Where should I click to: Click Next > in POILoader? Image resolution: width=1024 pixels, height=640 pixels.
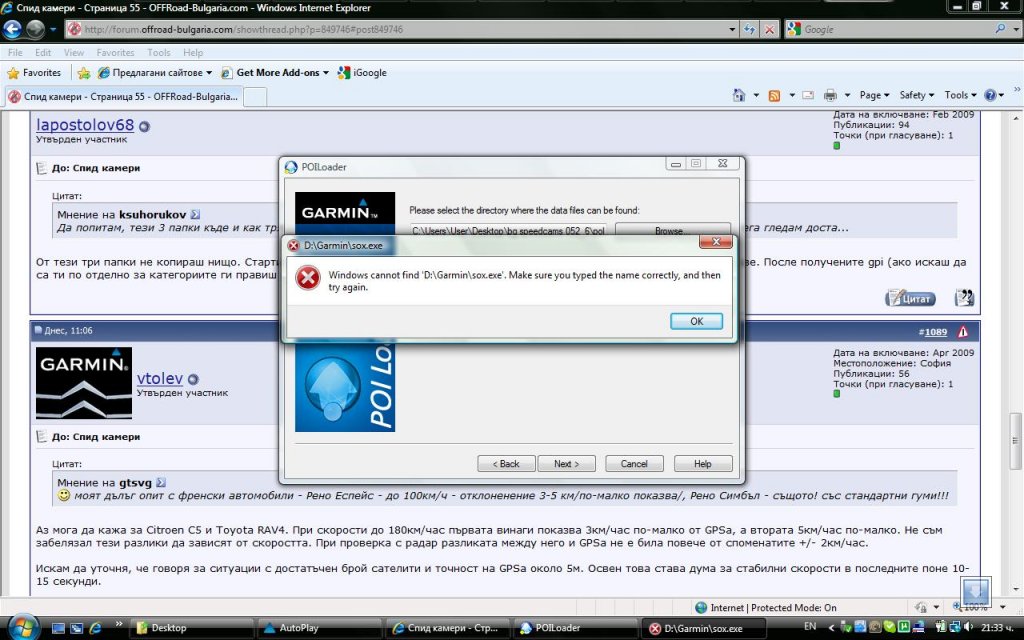(x=566, y=464)
